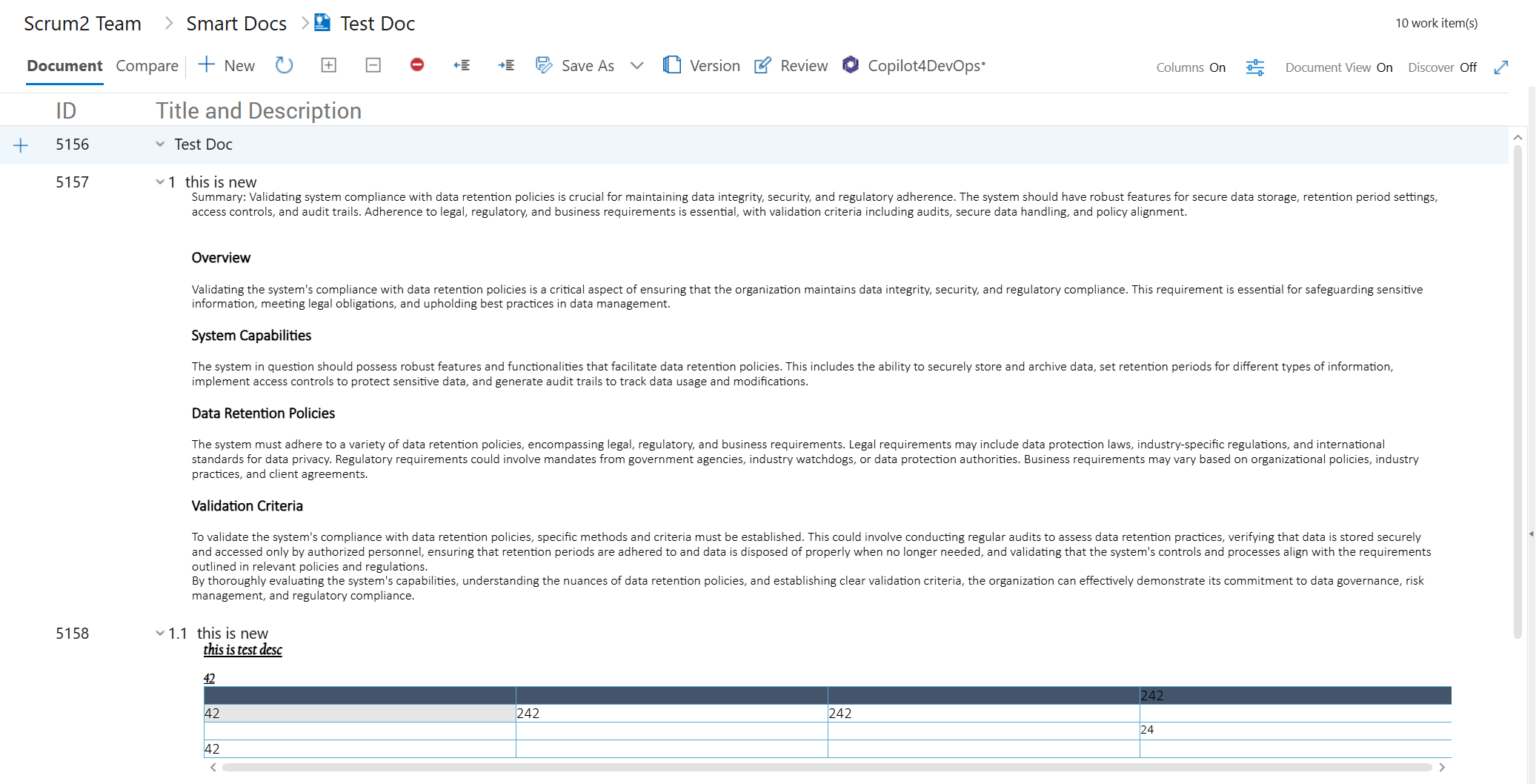Refresh the document view

click(285, 64)
